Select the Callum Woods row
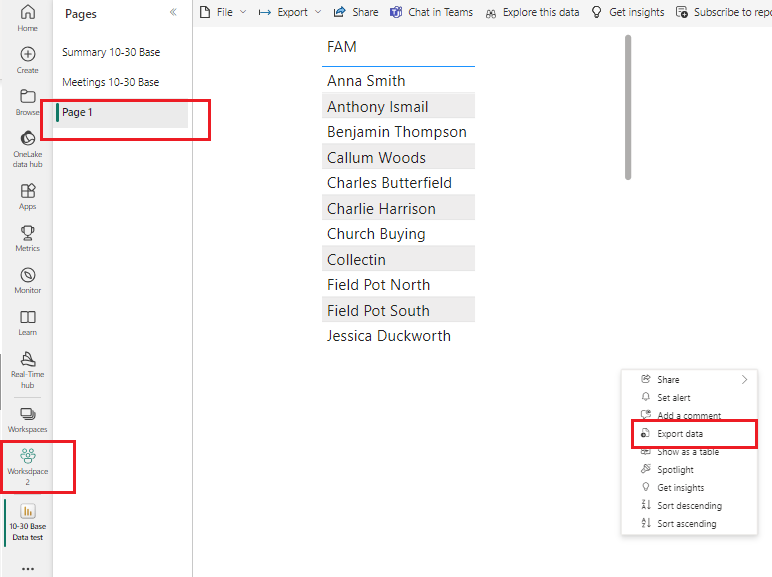The height and width of the screenshot is (577, 772). click(x=398, y=158)
